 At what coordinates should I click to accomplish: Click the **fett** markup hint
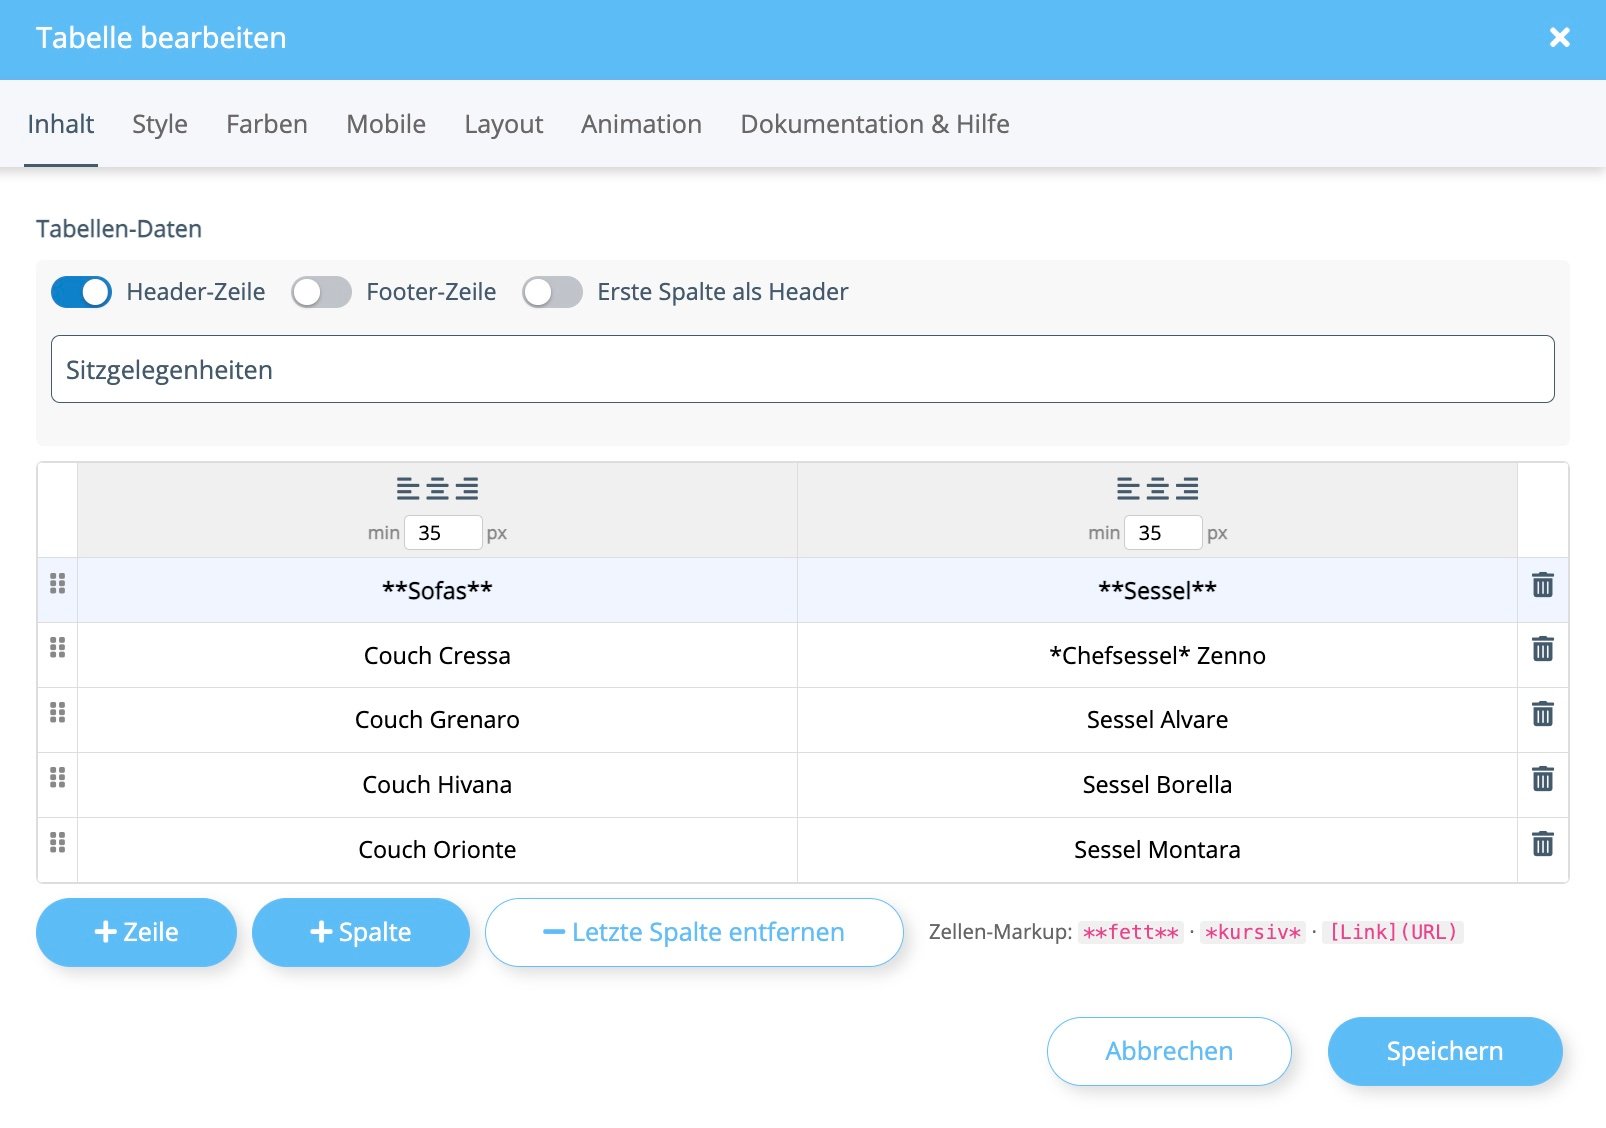point(1131,932)
